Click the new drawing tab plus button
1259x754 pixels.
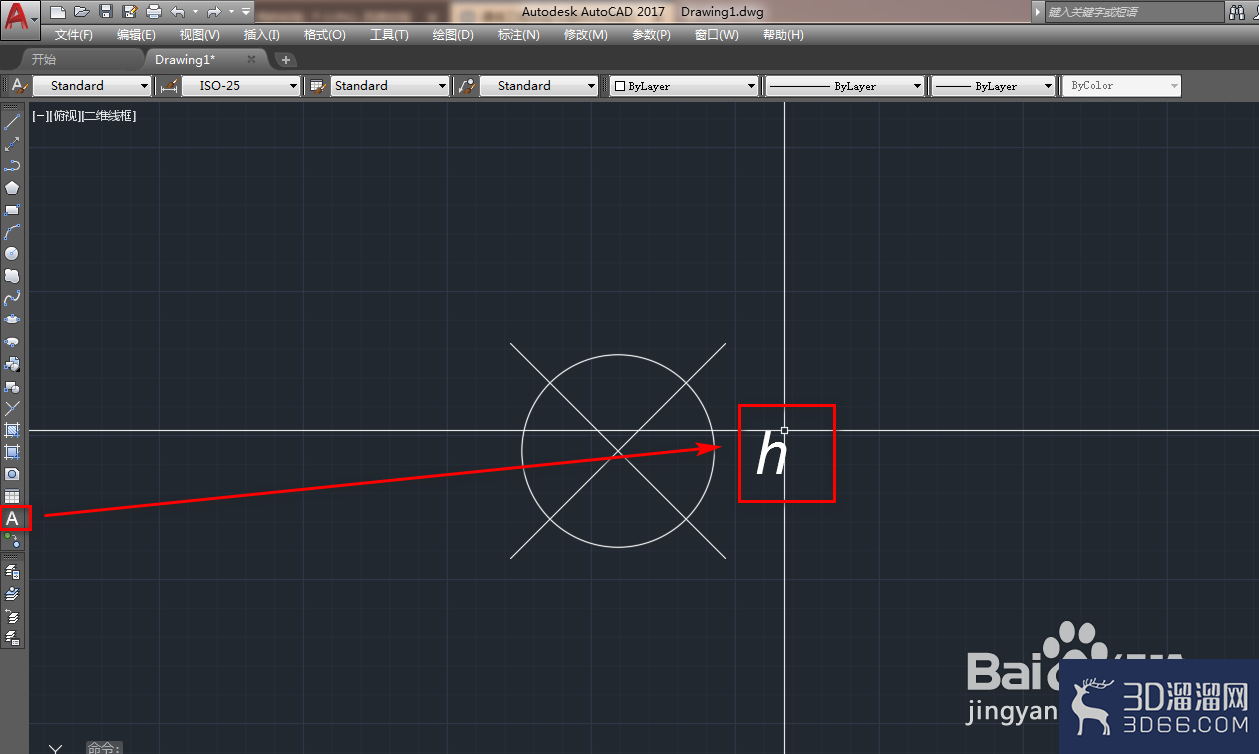pyautogui.click(x=285, y=60)
